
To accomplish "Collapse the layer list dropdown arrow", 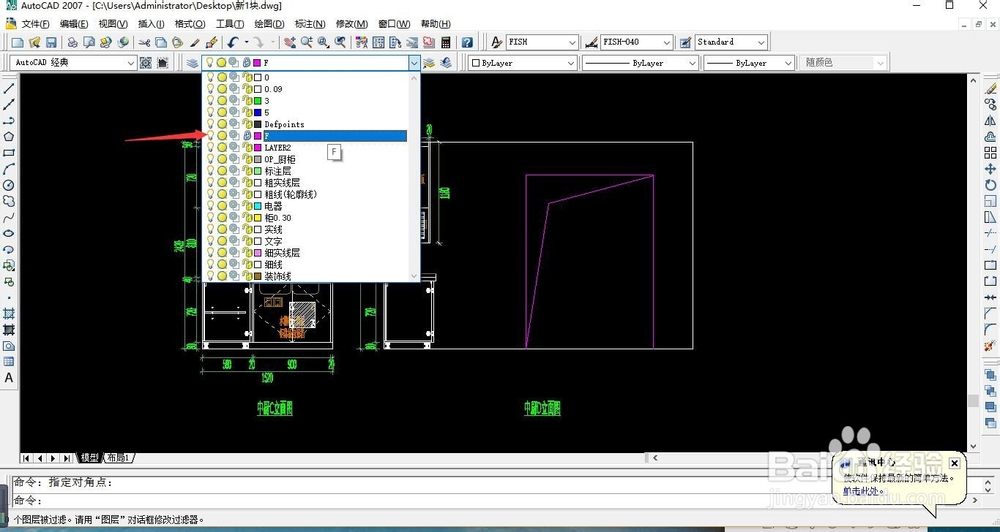I will tap(415, 63).
